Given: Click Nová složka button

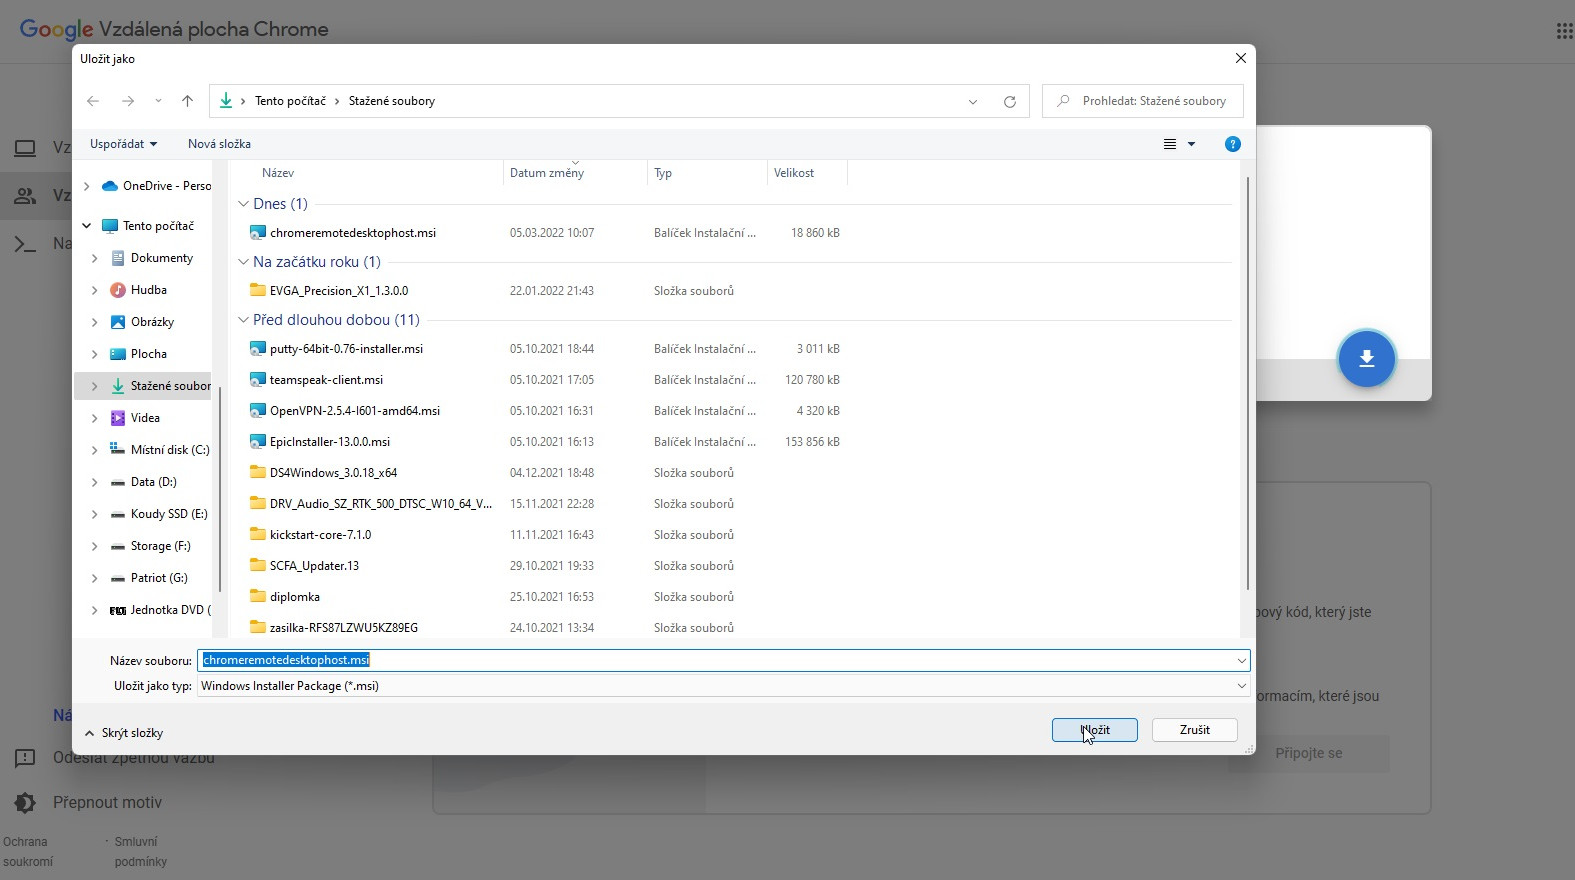Looking at the screenshot, I should [x=219, y=144].
